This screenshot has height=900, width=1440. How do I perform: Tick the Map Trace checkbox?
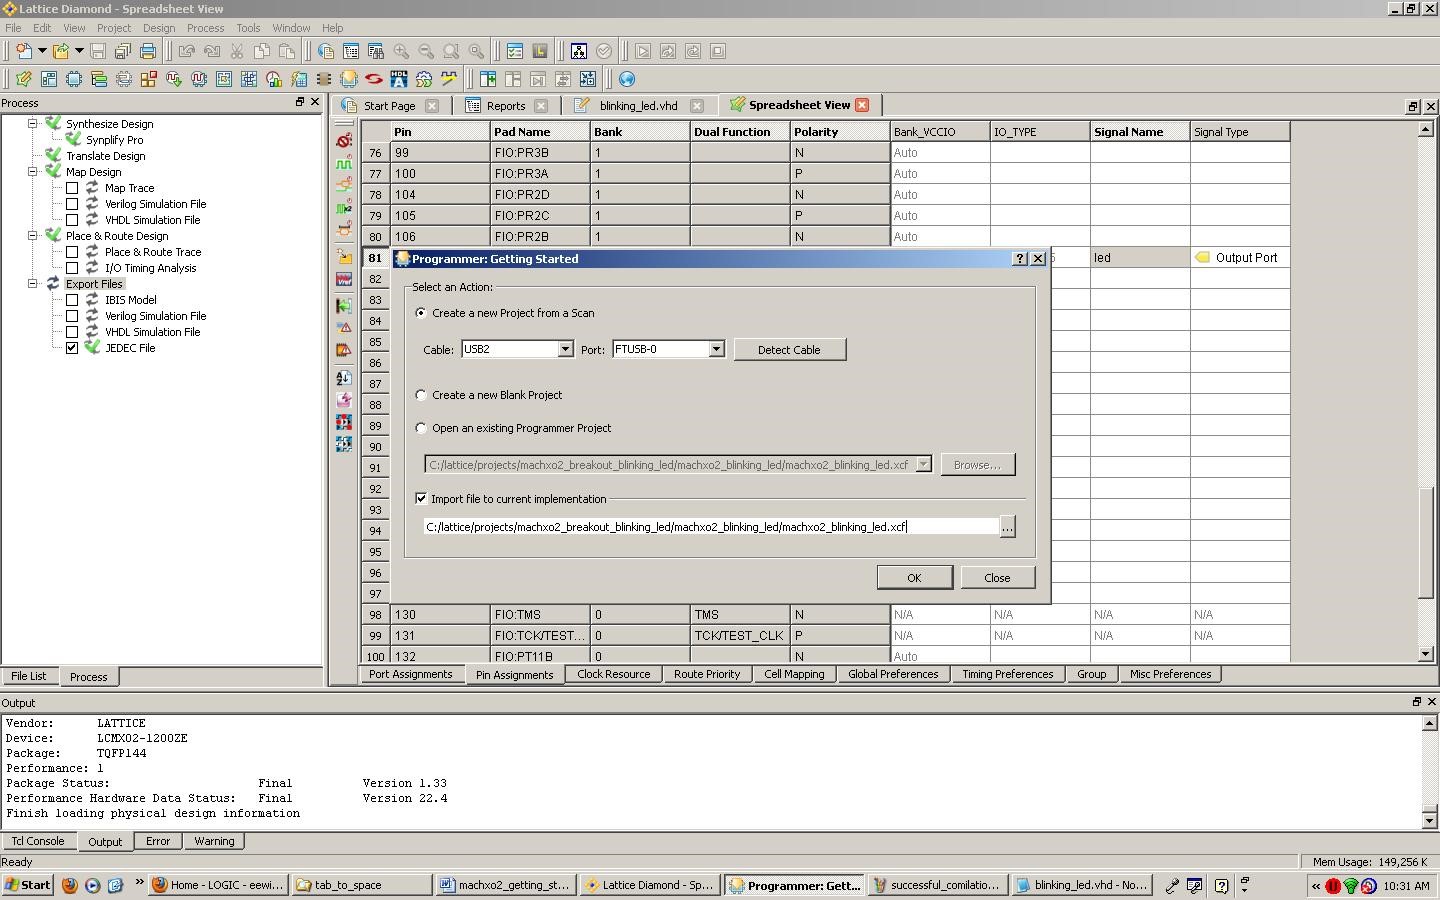coord(72,188)
